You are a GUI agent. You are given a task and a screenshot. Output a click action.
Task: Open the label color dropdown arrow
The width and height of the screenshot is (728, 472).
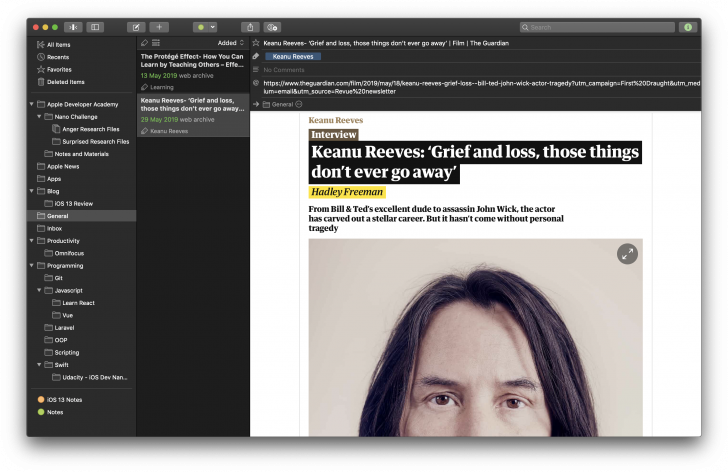[x=213, y=27]
